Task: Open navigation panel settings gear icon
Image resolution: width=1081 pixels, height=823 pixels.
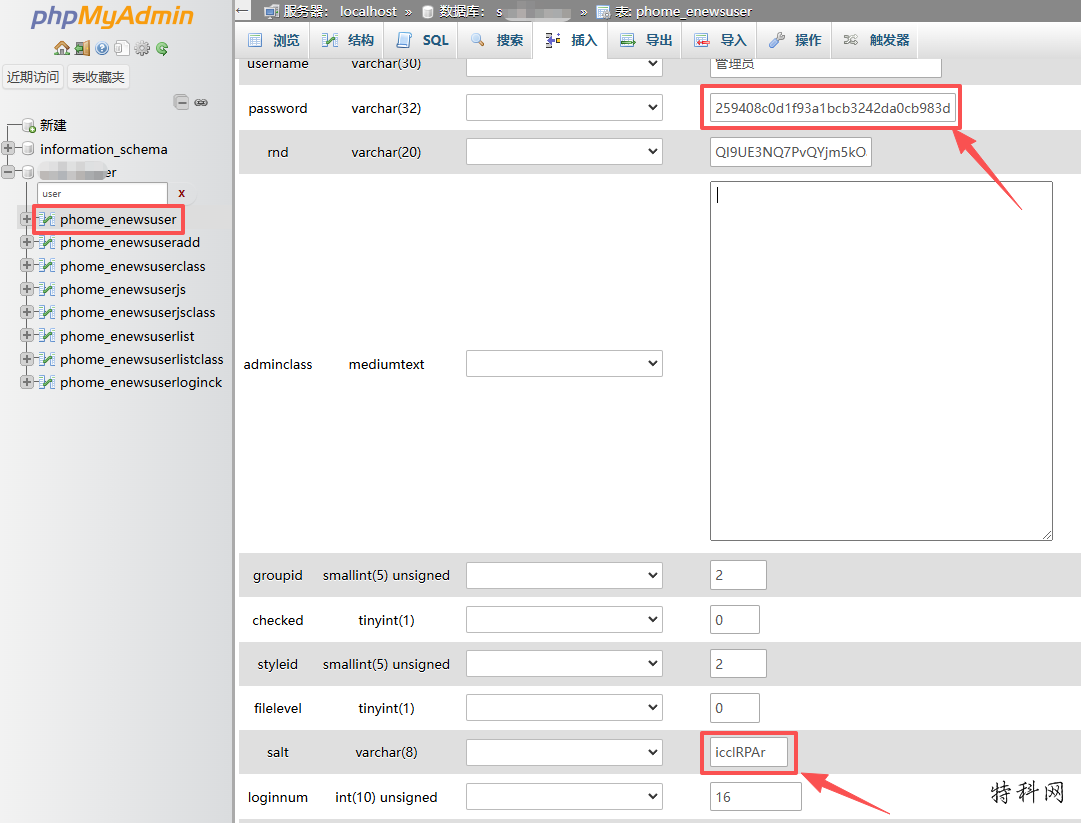Action: coord(142,48)
